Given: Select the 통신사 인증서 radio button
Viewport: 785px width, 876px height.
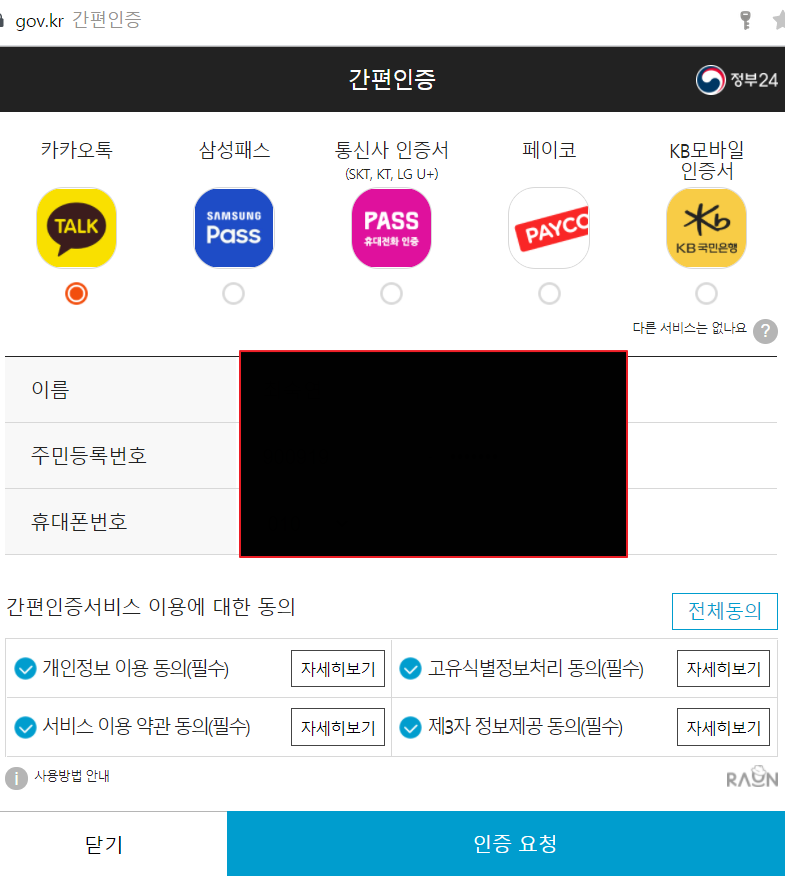Looking at the screenshot, I should pyautogui.click(x=391, y=293).
